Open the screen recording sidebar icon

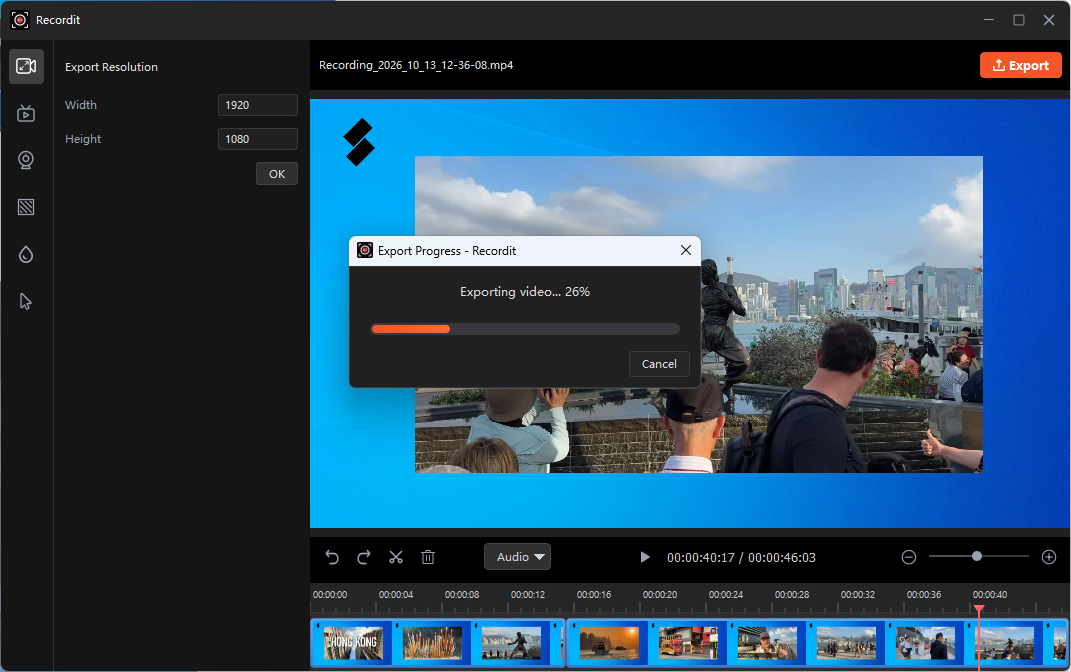(26, 113)
